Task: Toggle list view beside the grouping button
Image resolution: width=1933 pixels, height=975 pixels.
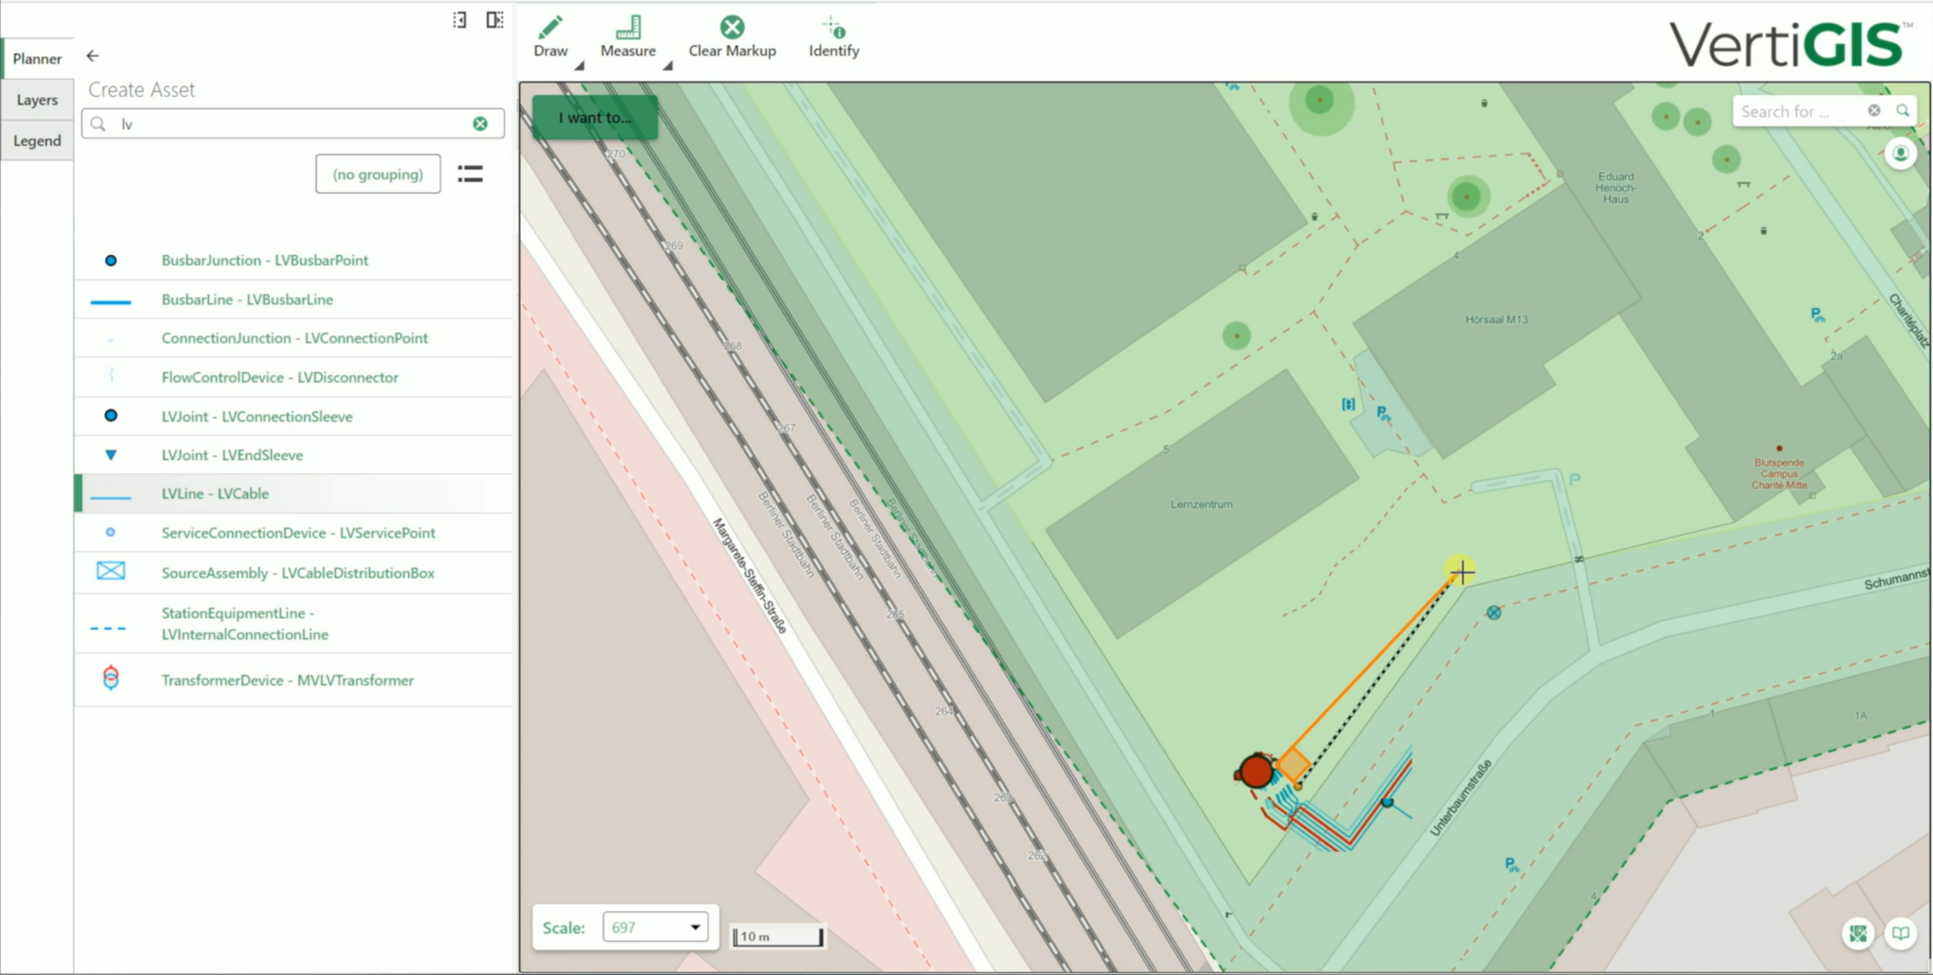Action: click(x=471, y=174)
